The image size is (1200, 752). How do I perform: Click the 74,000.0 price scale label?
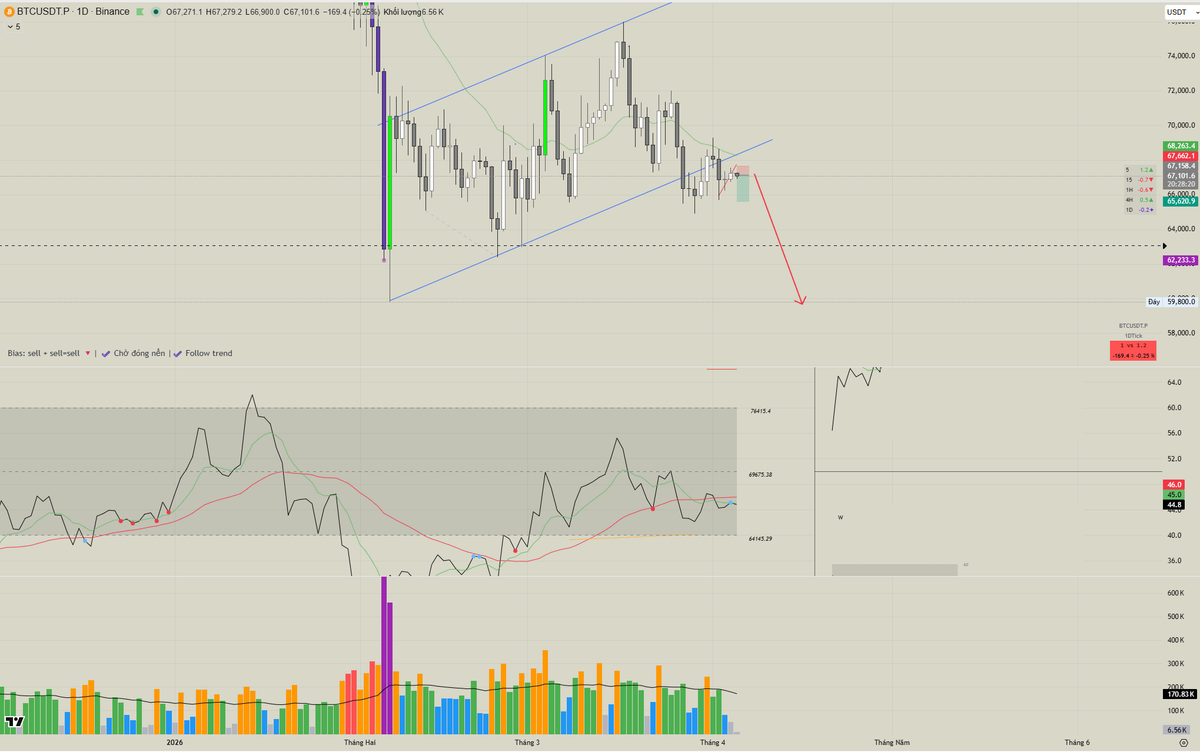point(1181,55)
